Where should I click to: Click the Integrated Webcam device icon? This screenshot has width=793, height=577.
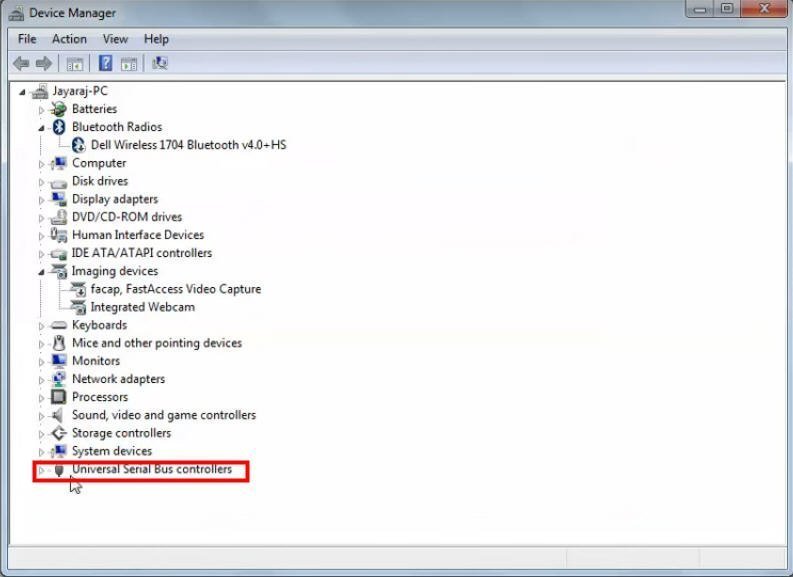pos(78,307)
